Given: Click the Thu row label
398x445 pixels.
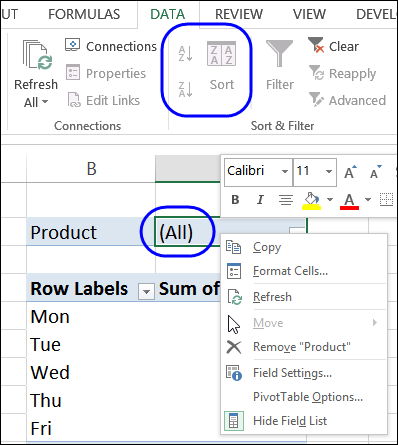Looking at the screenshot, I should [x=91, y=400].
